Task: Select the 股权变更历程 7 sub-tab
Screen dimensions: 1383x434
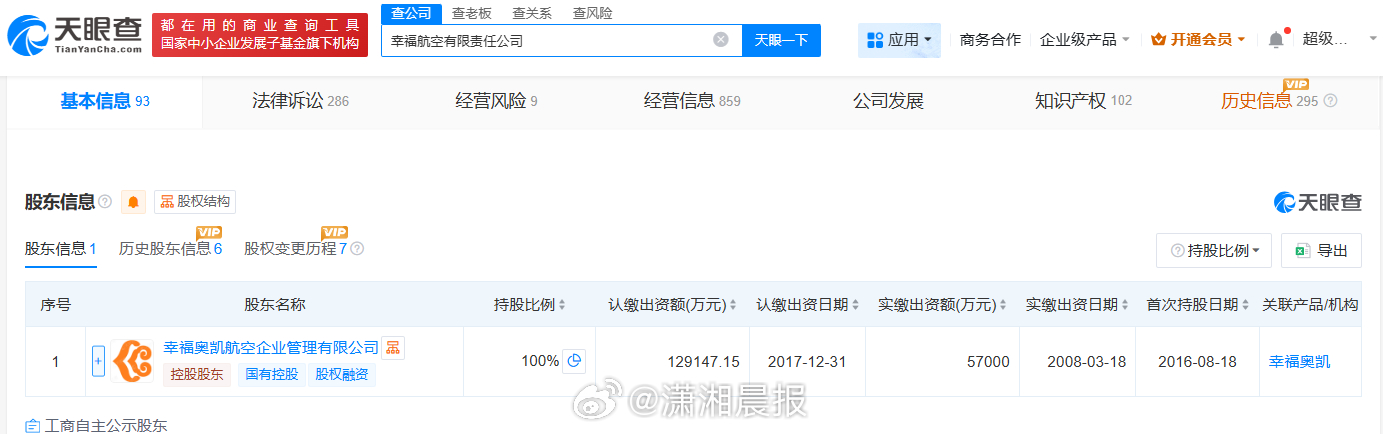Action: [295, 249]
